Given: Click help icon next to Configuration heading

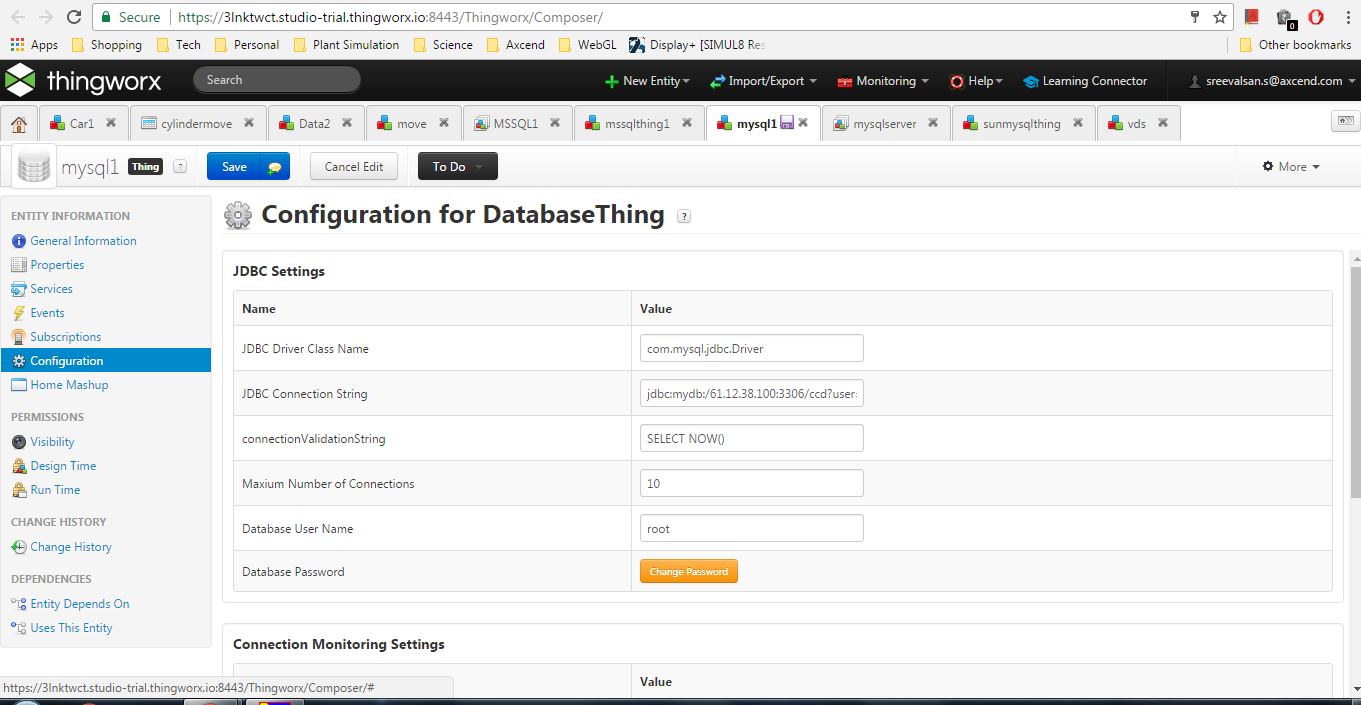Looking at the screenshot, I should pos(684,215).
